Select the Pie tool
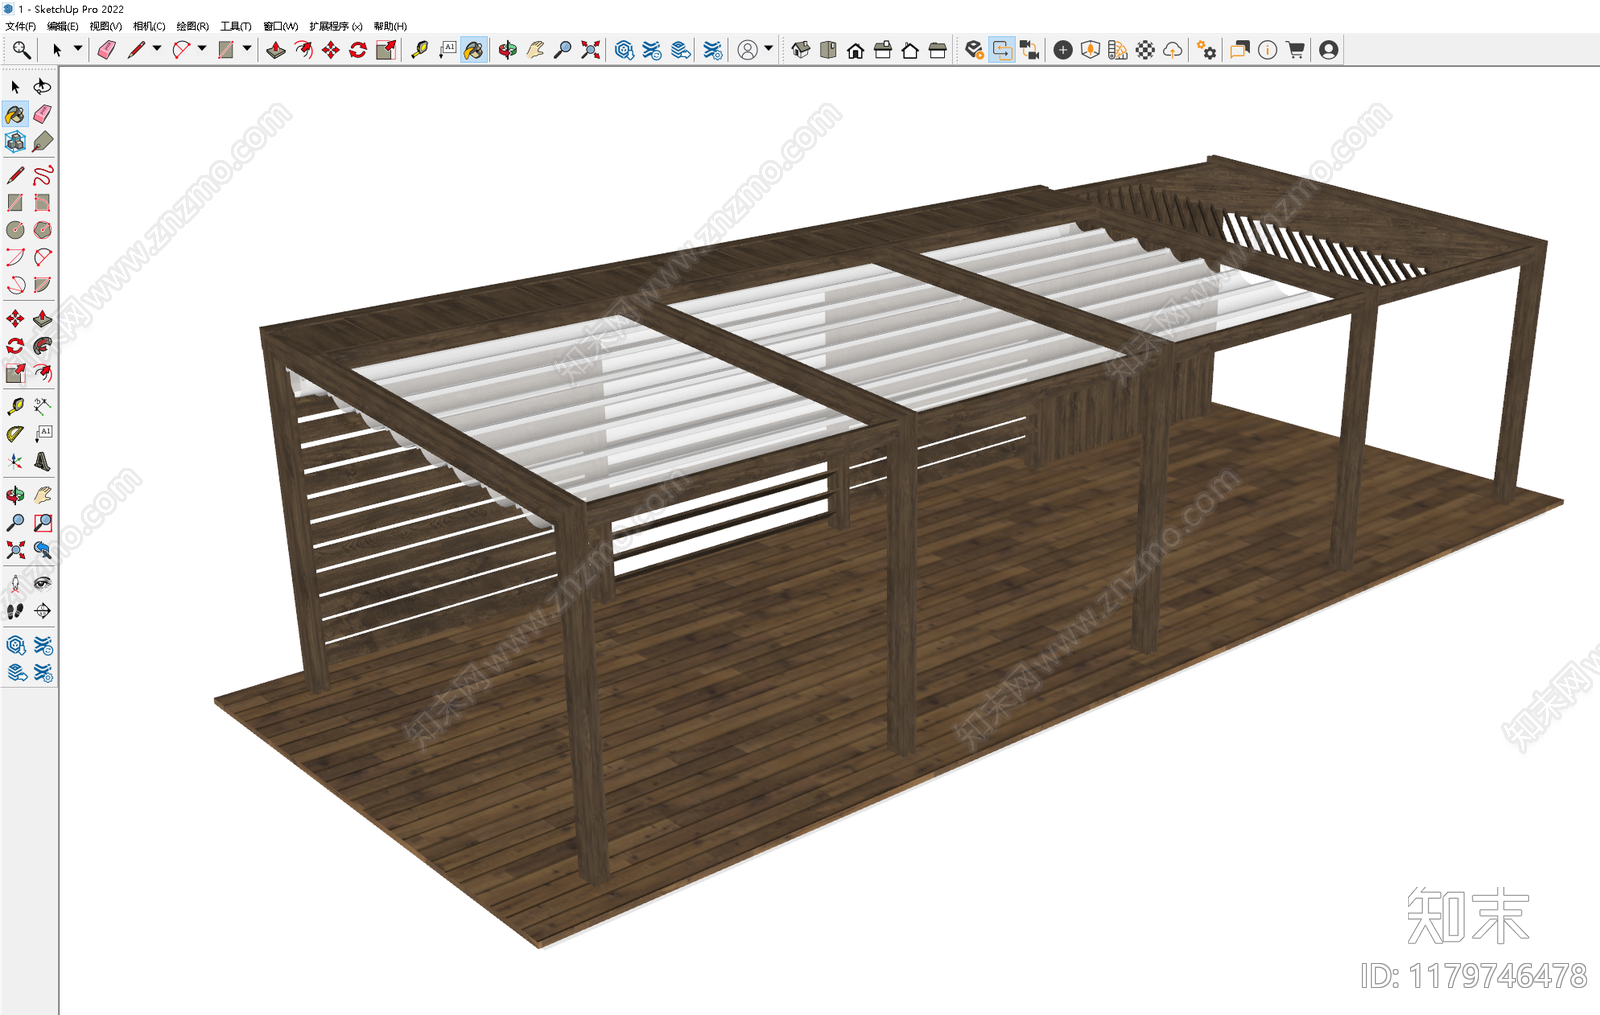The width and height of the screenshot is (1600, 1015). point(42,285)
